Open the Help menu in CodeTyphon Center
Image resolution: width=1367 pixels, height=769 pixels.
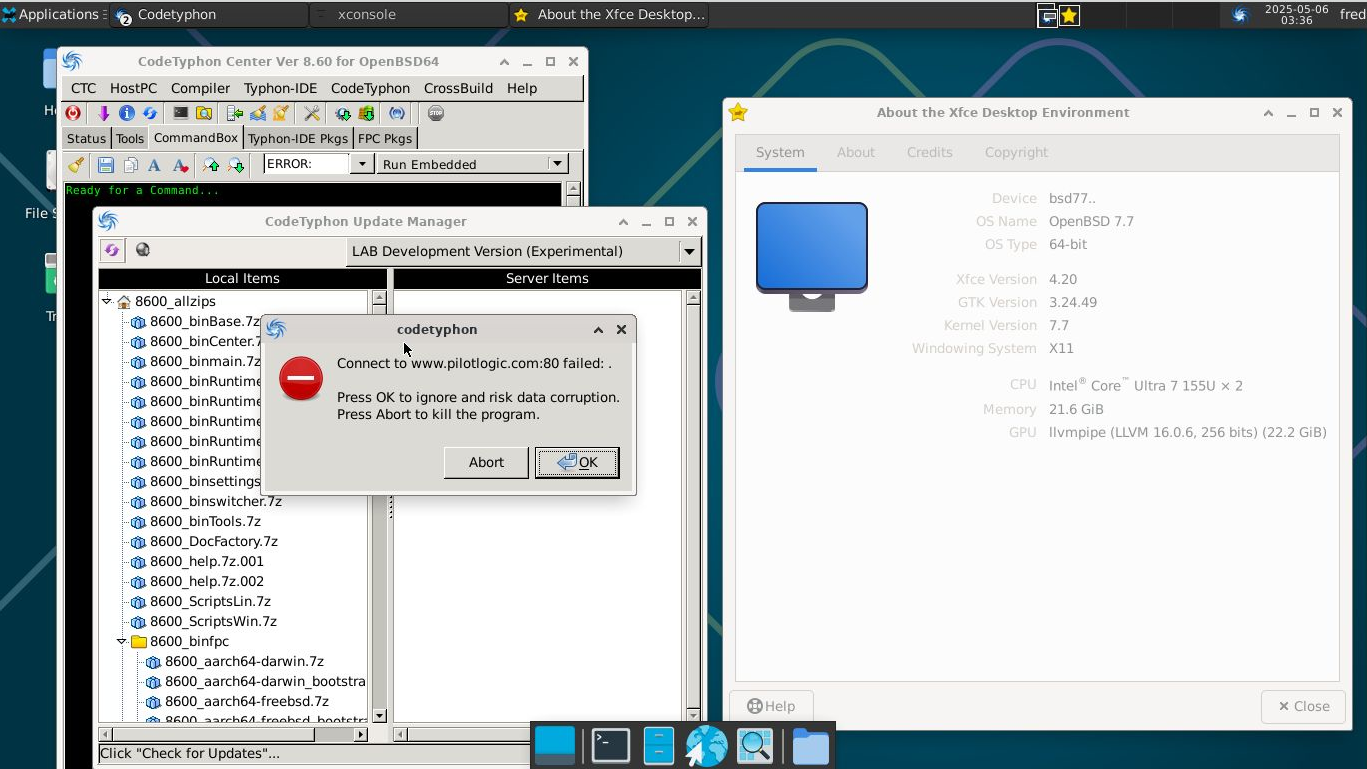tap(522, 88)
